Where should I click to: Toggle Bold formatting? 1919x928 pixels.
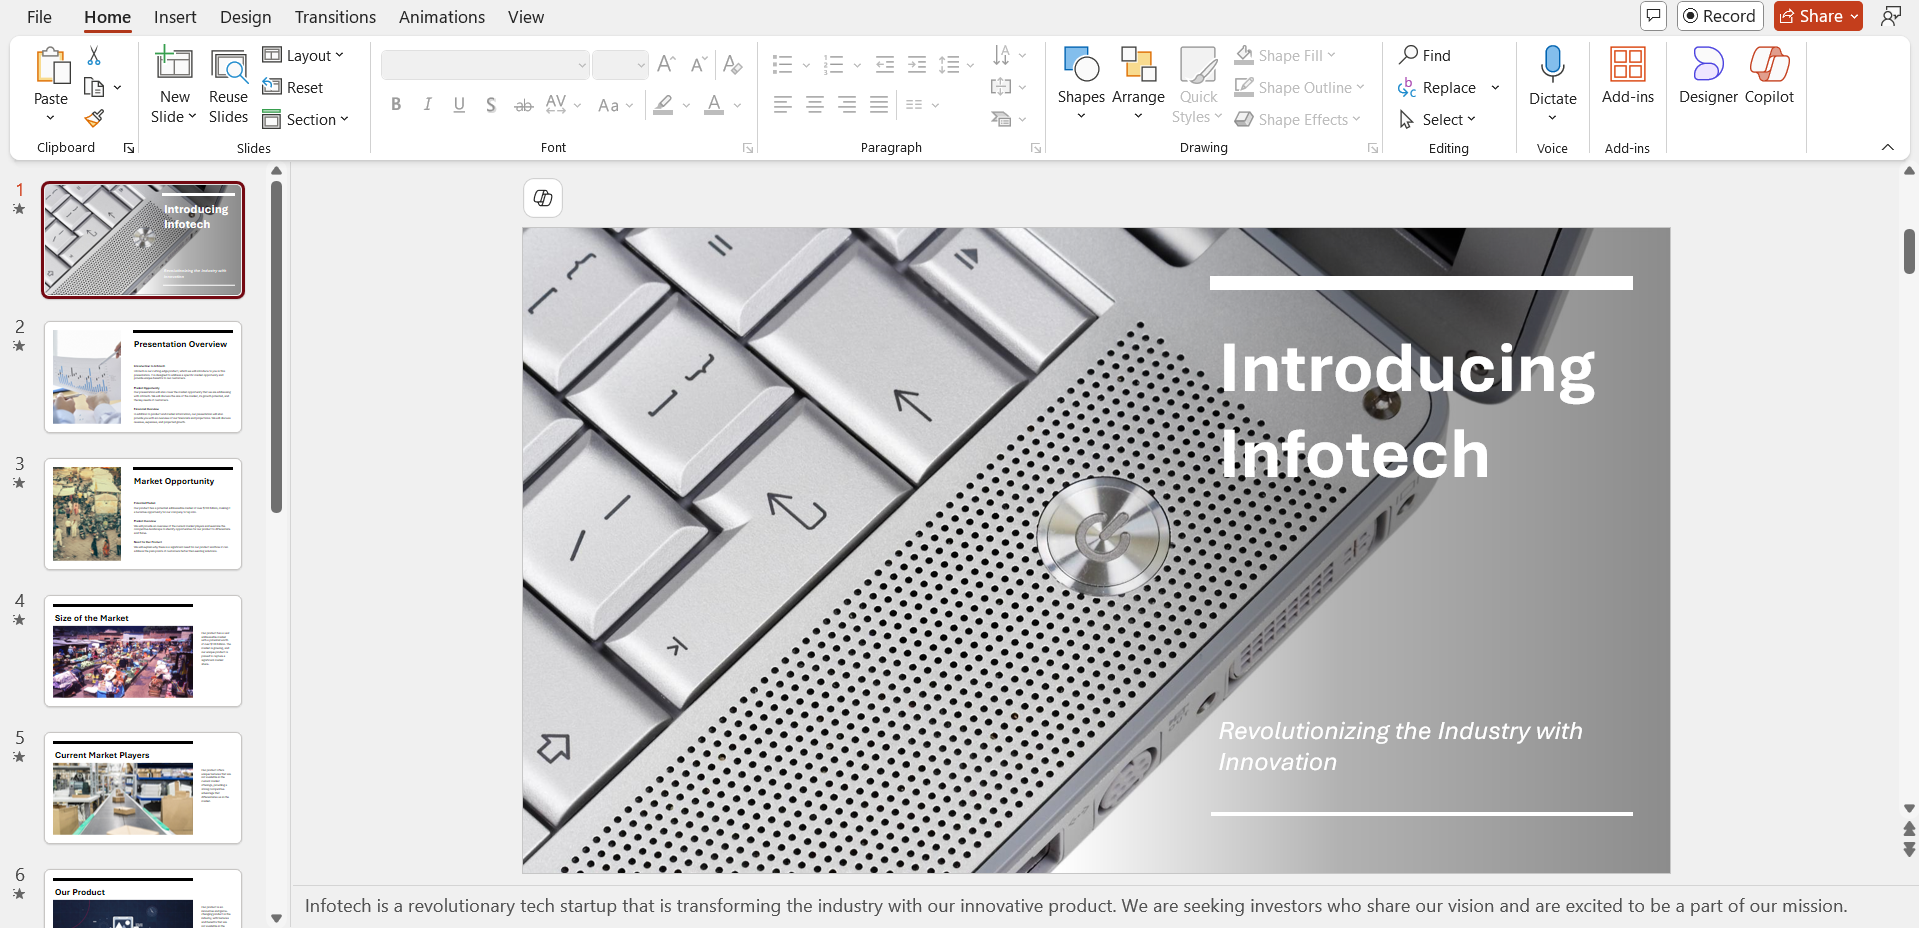click(396, 104)
